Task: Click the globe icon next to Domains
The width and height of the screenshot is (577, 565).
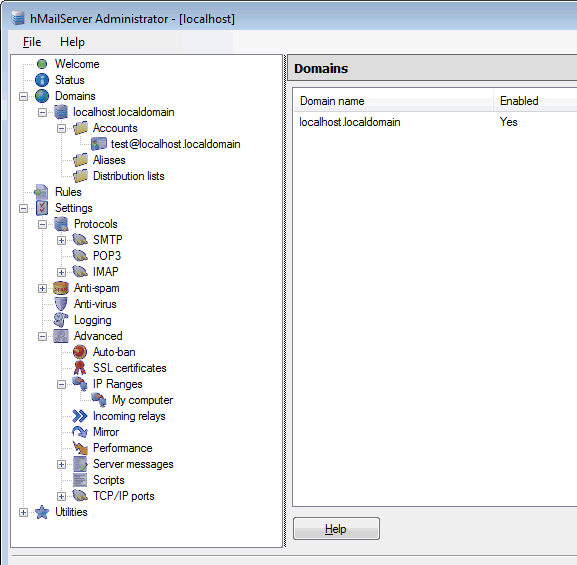Action: [42, 96]
